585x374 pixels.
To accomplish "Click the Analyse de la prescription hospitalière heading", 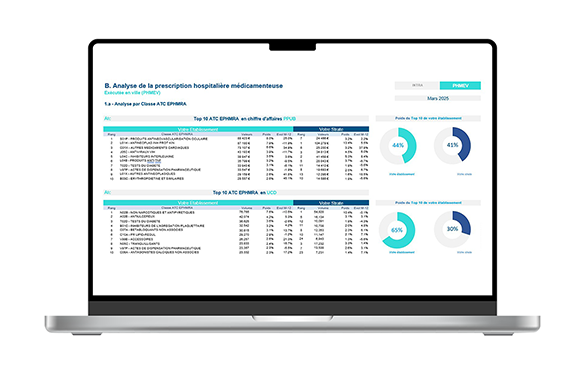I will (x=194, y=86).
